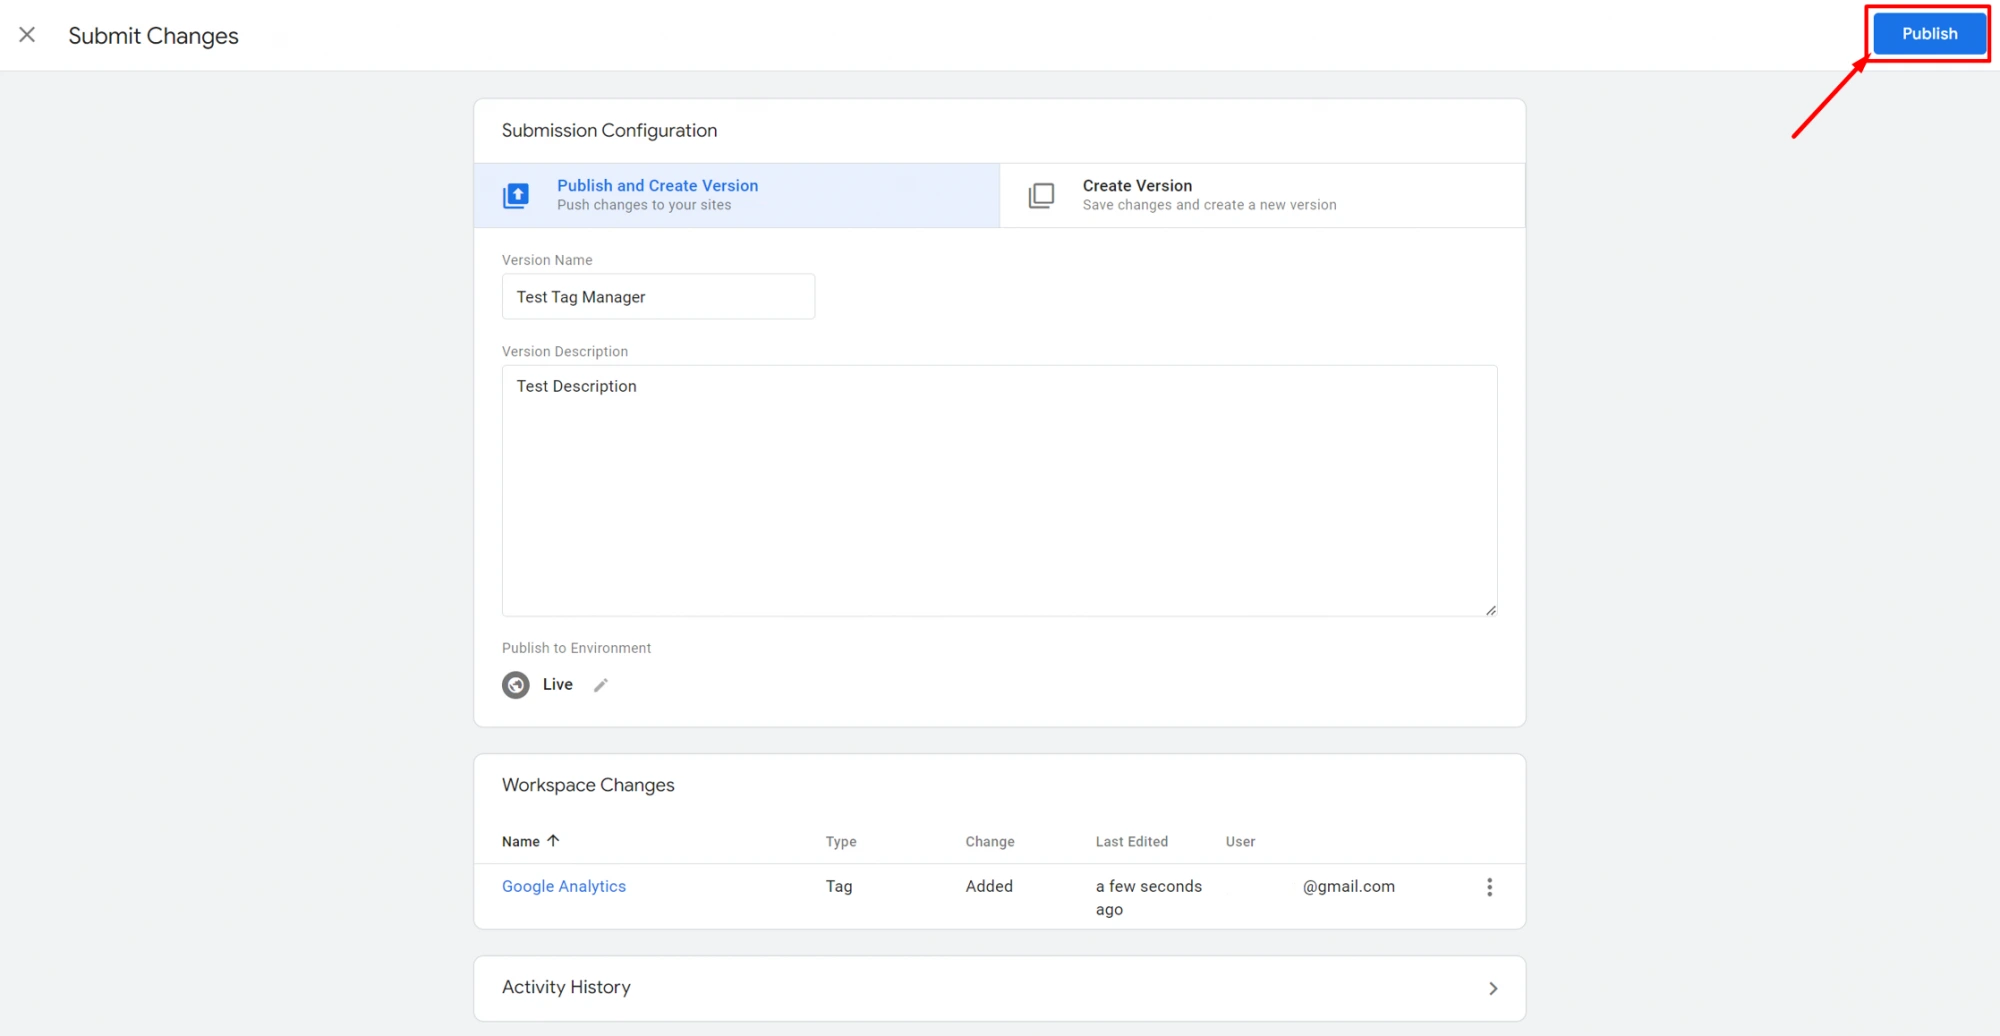Close the Submit Changes panel
The width and height of the screenshot is (2000, 1036).
[27, 35]
